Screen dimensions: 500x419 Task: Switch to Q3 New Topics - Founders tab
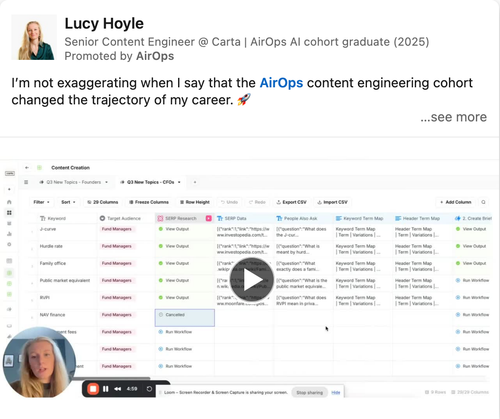(74, 182)
